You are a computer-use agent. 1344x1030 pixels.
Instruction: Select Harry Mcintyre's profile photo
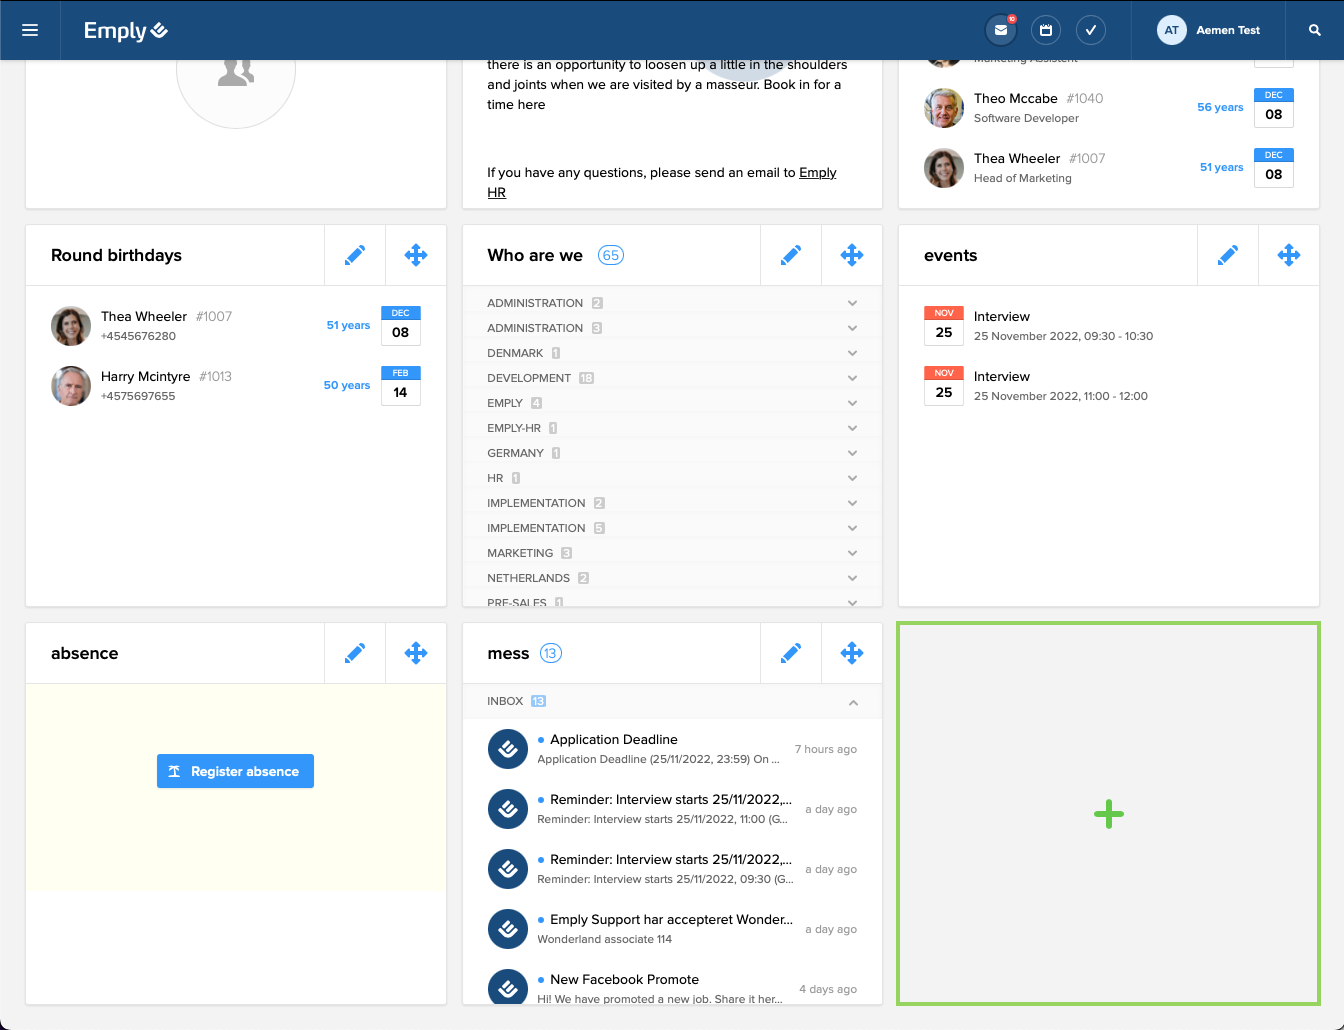tap(71, 386)
